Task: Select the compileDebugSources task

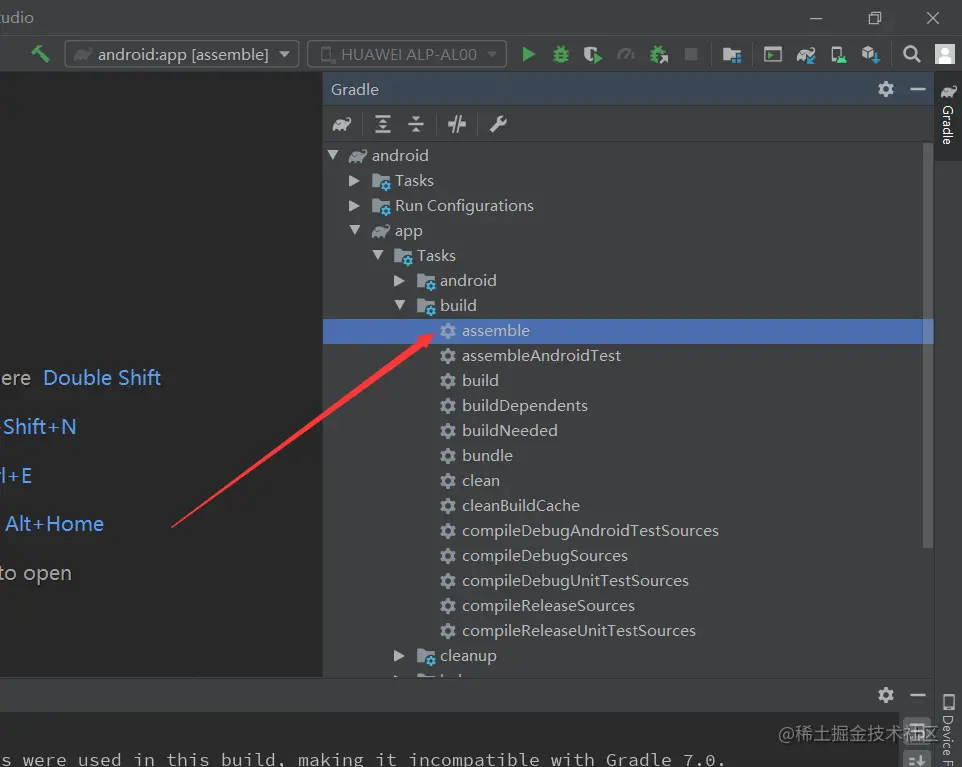Action: (544, 556)
